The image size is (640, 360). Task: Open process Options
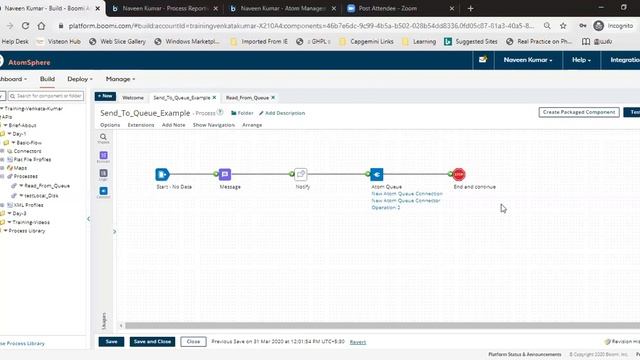[x=110, y=125]
